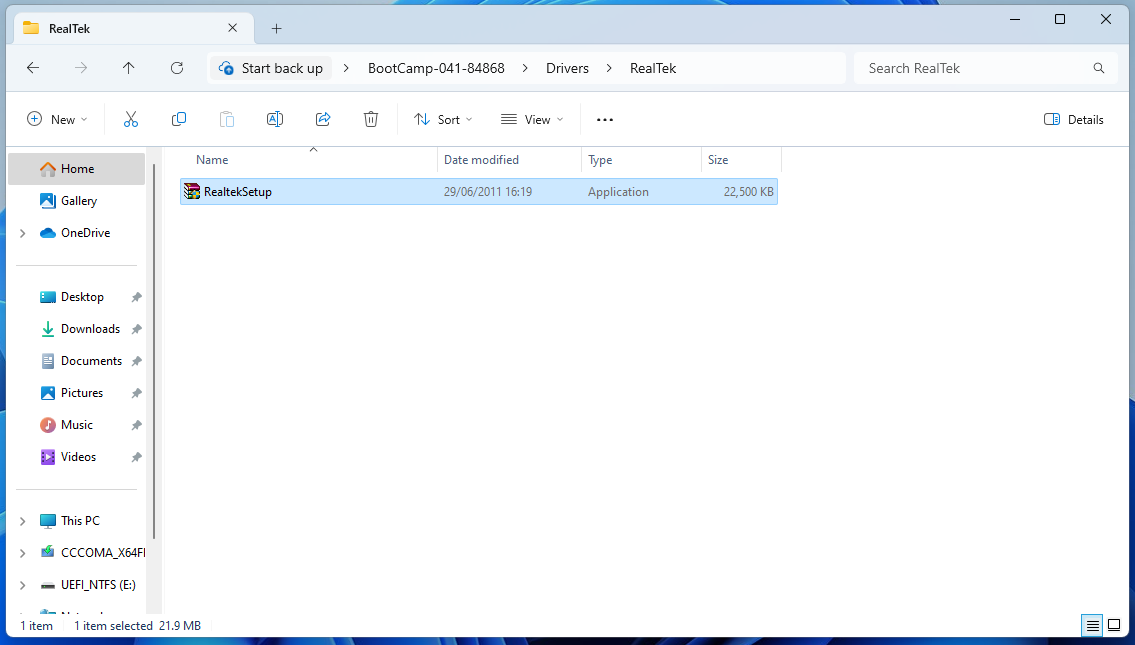Expand breadcrumb chevron after Start back up
Screen dimensions: 1135x645
pyautogui.click(x=346, y=68)
